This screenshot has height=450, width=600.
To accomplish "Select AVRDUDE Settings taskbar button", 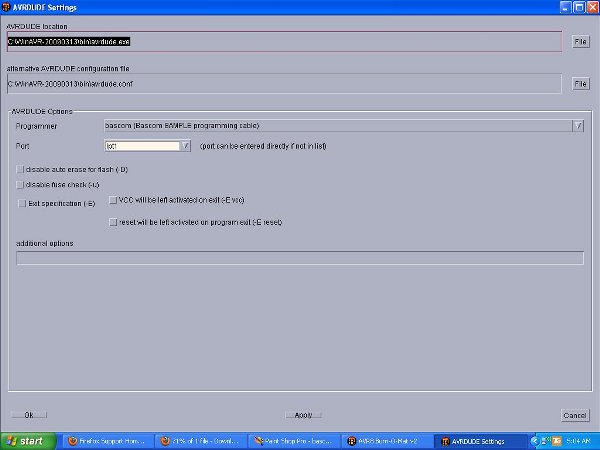I will tap(481, 441).
